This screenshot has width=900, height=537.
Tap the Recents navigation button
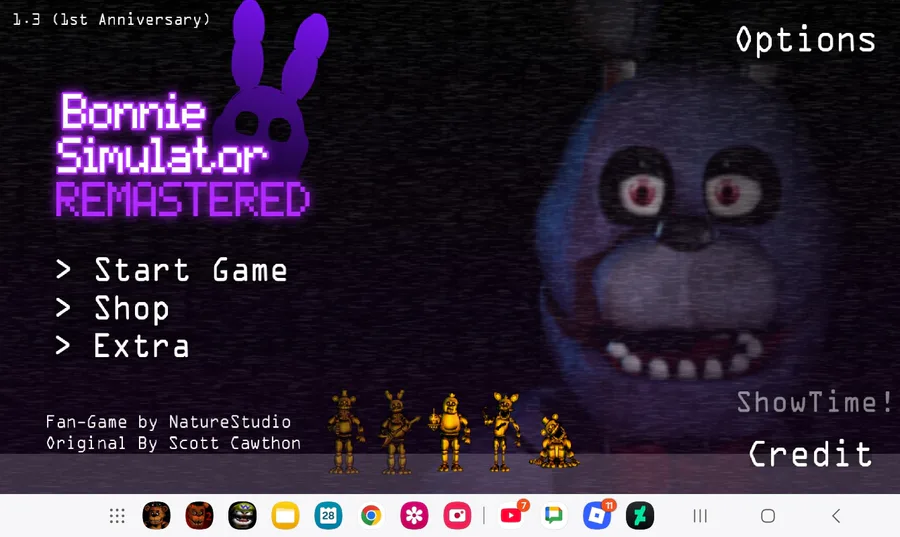click(x=700, y=516)
